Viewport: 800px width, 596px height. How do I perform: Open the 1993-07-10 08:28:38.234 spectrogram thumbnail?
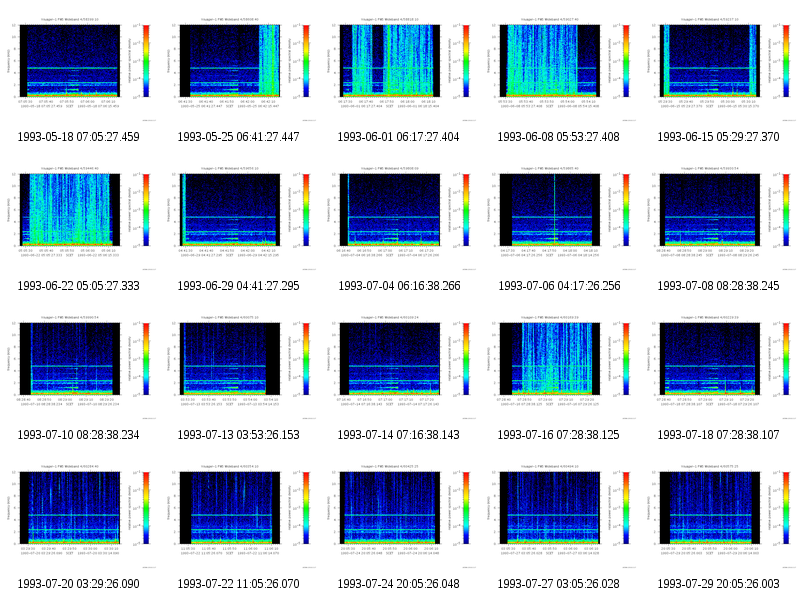tap(79, 367)
